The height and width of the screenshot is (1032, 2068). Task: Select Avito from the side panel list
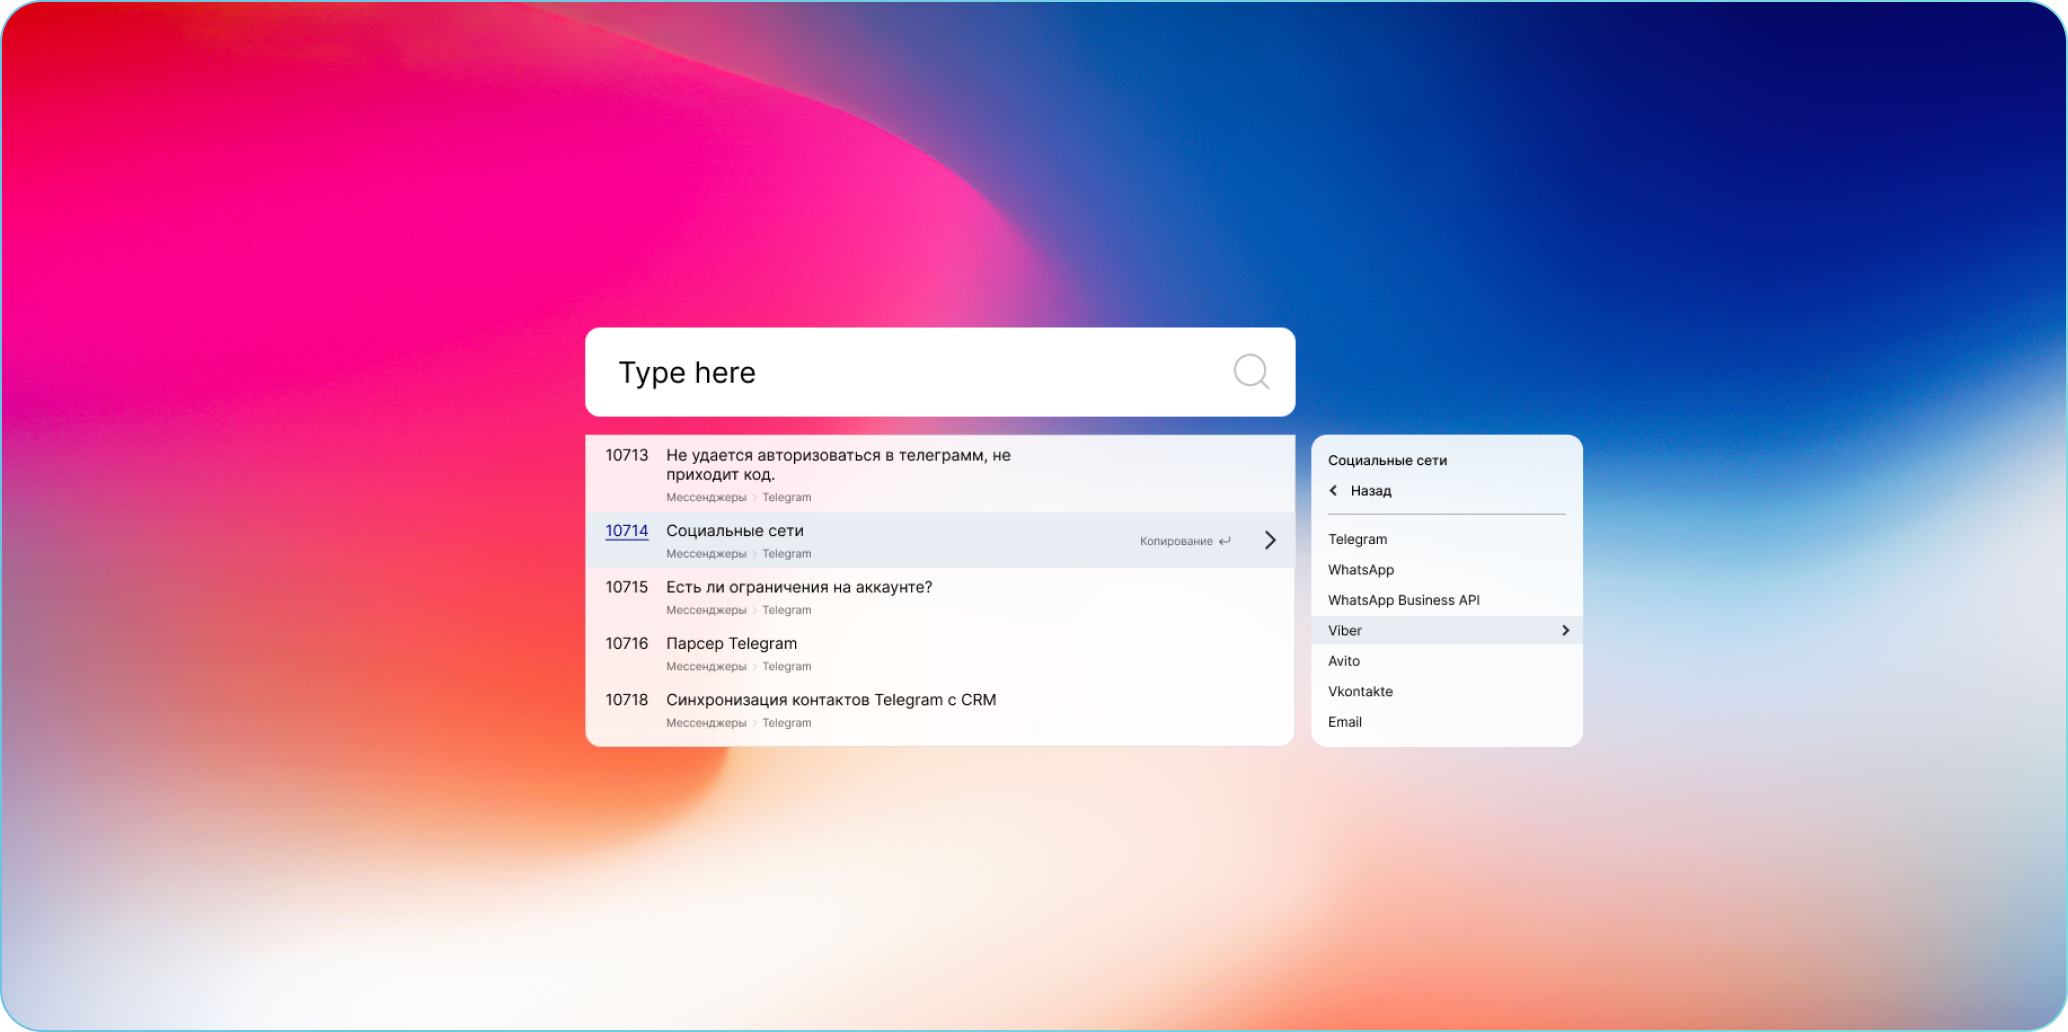(x=1343, y=661)
